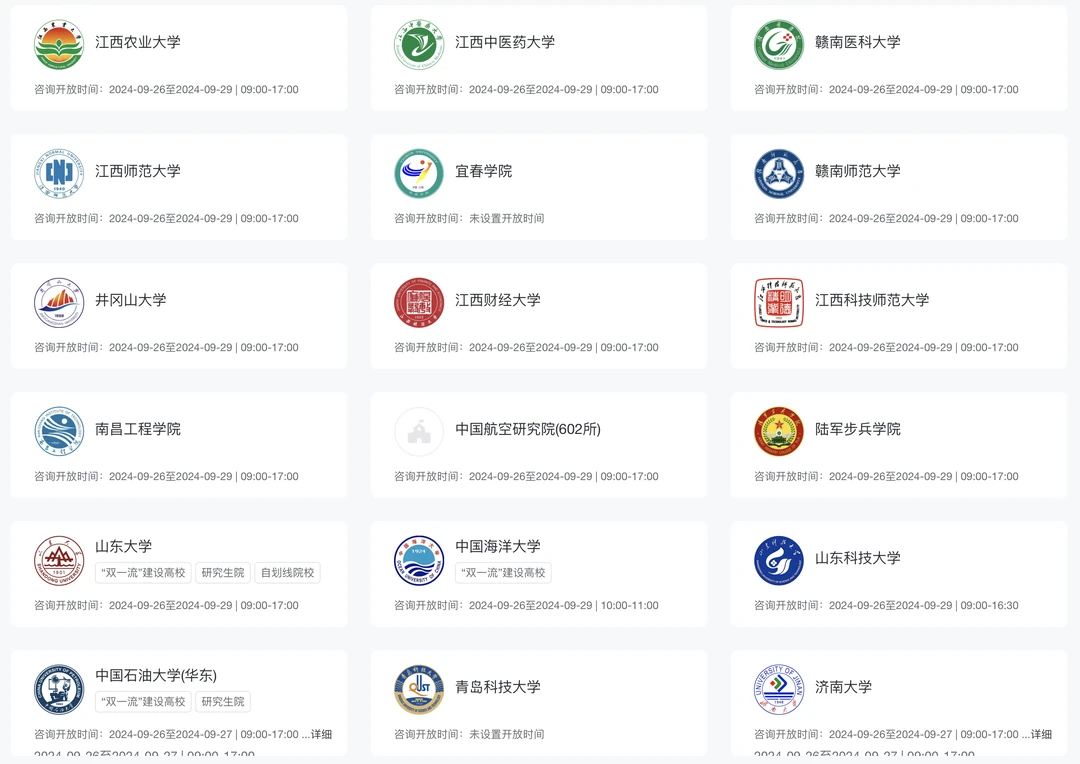Viewport: 1080px width, 764px height.
Task: Open the 江西中医药大学 school name
Action: 505,42
